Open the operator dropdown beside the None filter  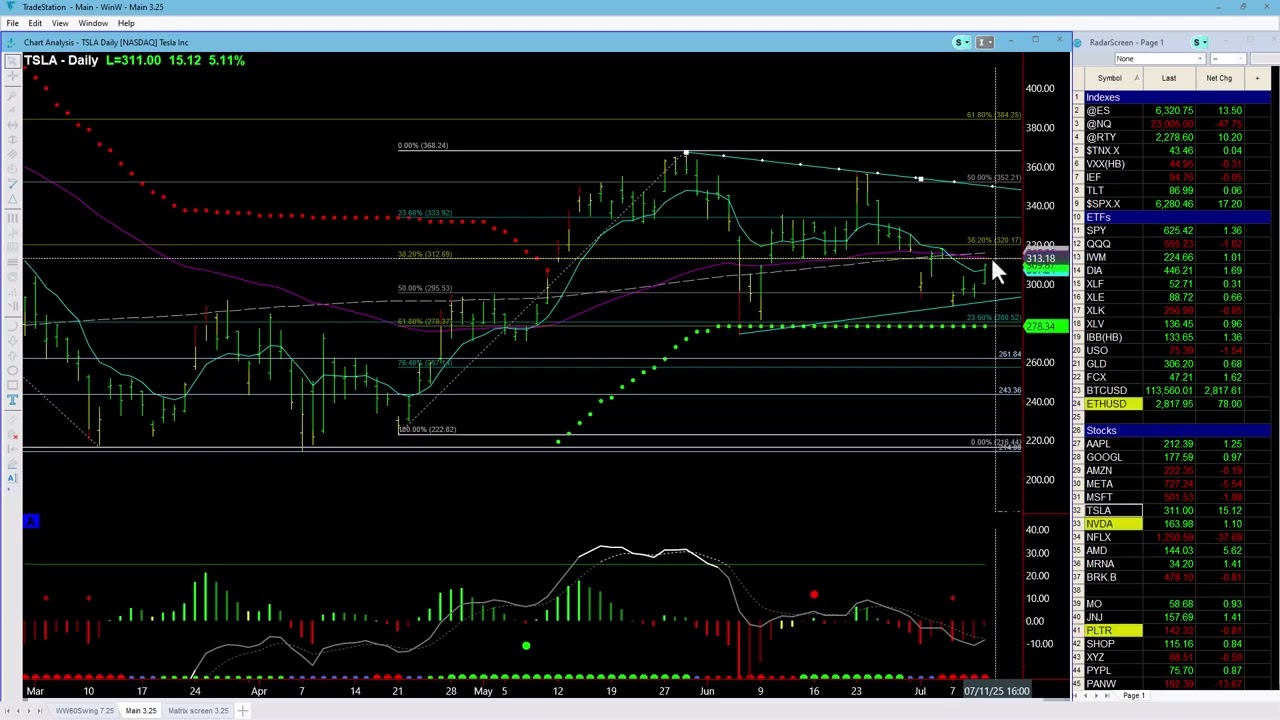tap(1240, 58)
